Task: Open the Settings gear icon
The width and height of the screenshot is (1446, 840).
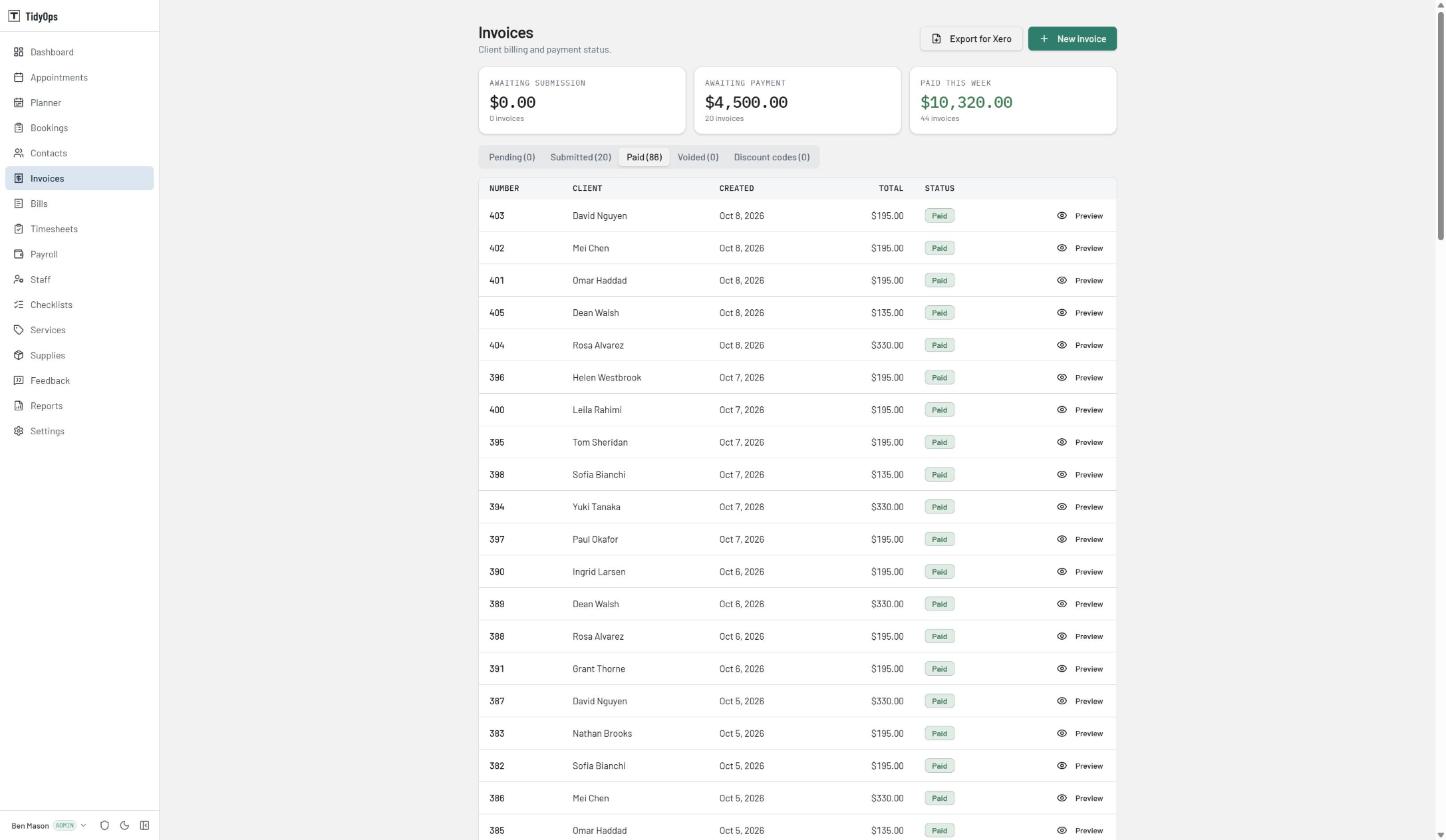Action: coord(18,431)
